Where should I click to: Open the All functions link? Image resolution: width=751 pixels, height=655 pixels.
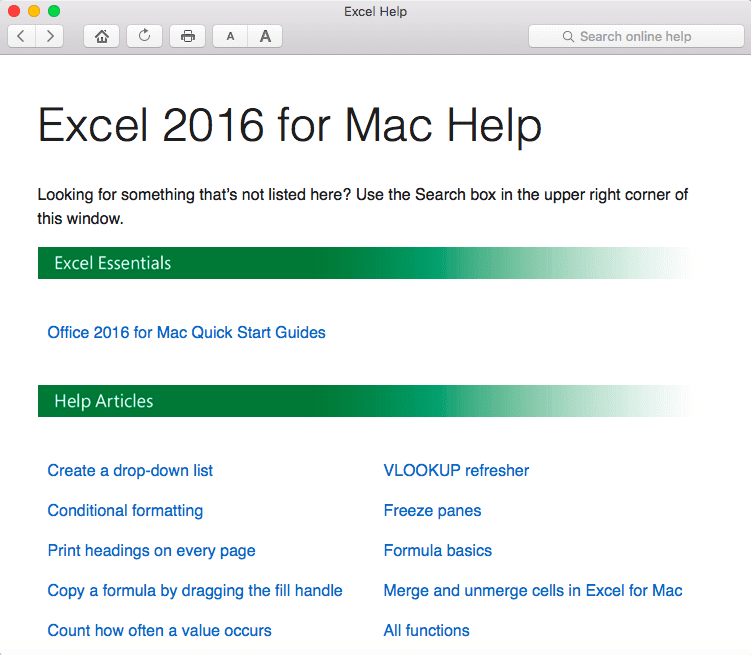coord(426,630)
